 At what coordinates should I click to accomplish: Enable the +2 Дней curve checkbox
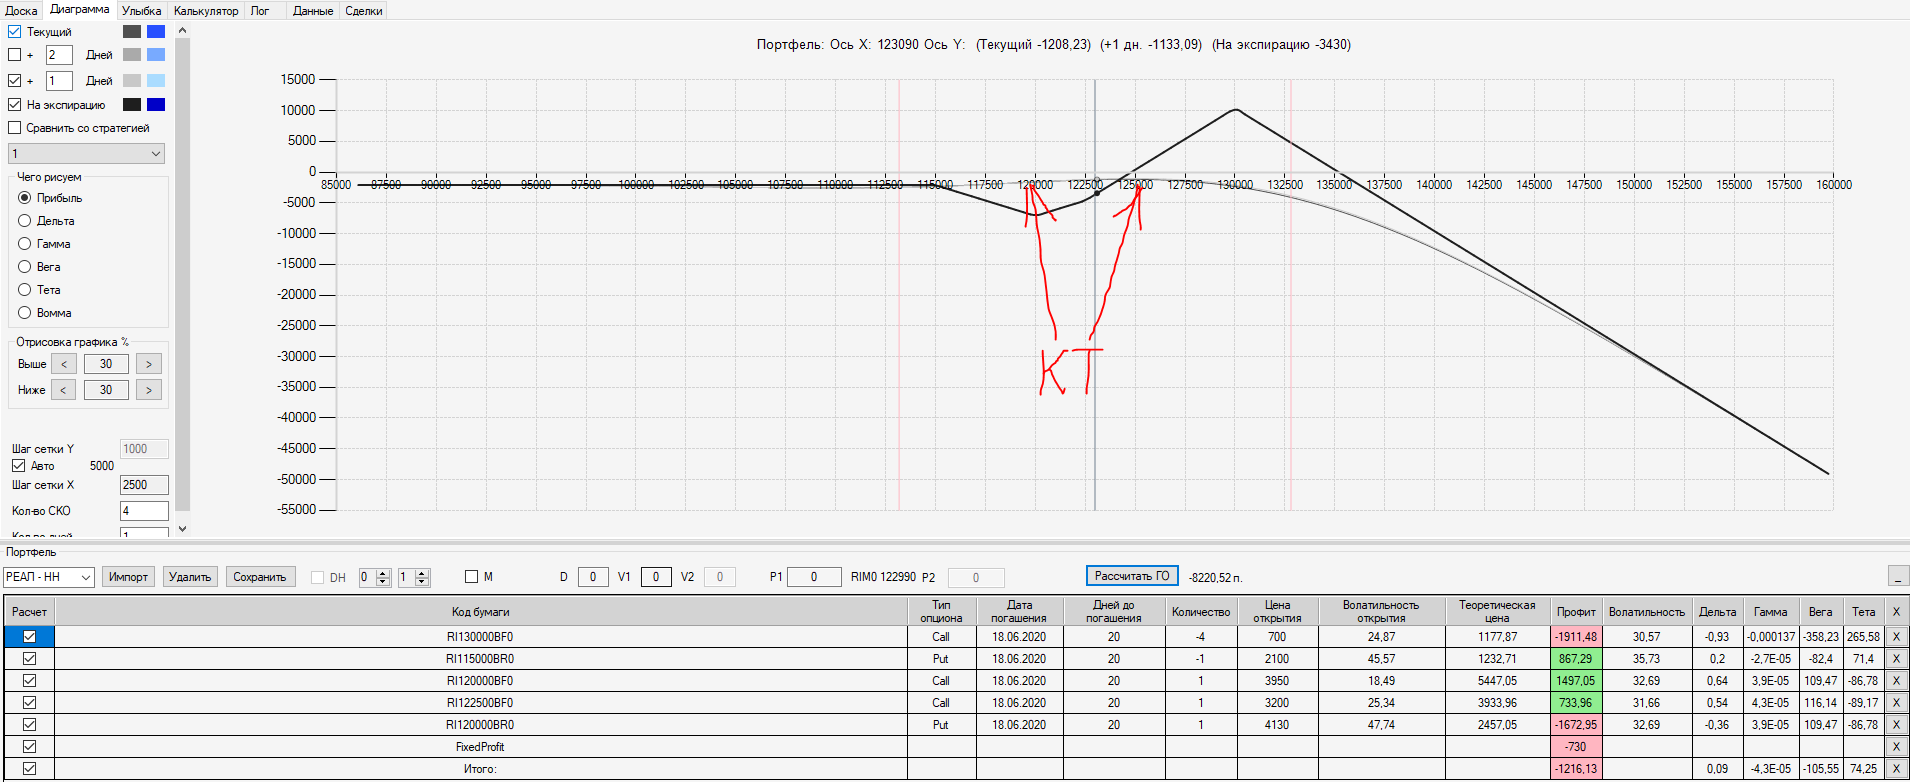pyautogui.click(x=15, y=55)
